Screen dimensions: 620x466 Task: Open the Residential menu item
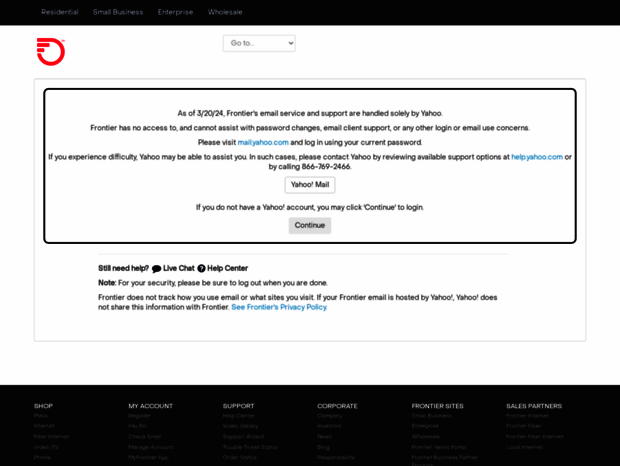coord(60,12)
